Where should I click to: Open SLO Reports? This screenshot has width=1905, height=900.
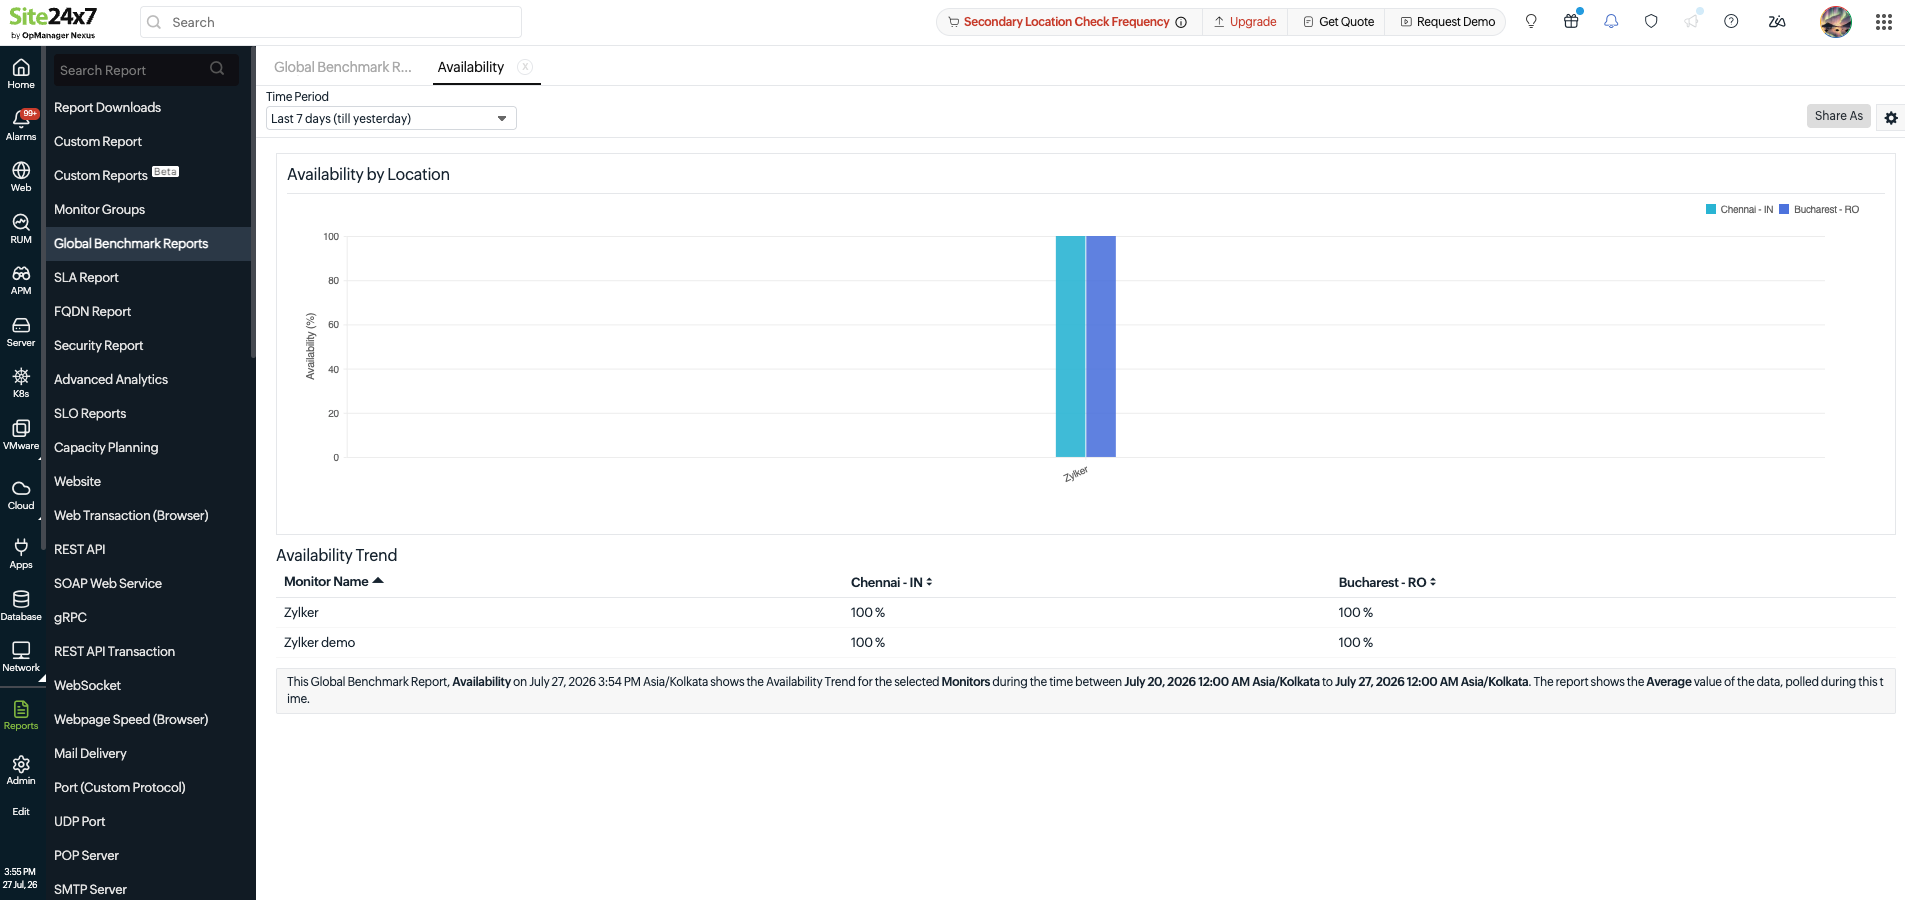(90, 413)
